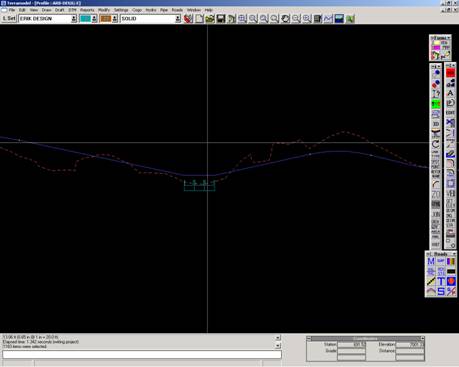Image resolution: width=459 pixels, height=367 pixels.
Task: Select the blue T icon in Roads panel
Action: point(441,281)
